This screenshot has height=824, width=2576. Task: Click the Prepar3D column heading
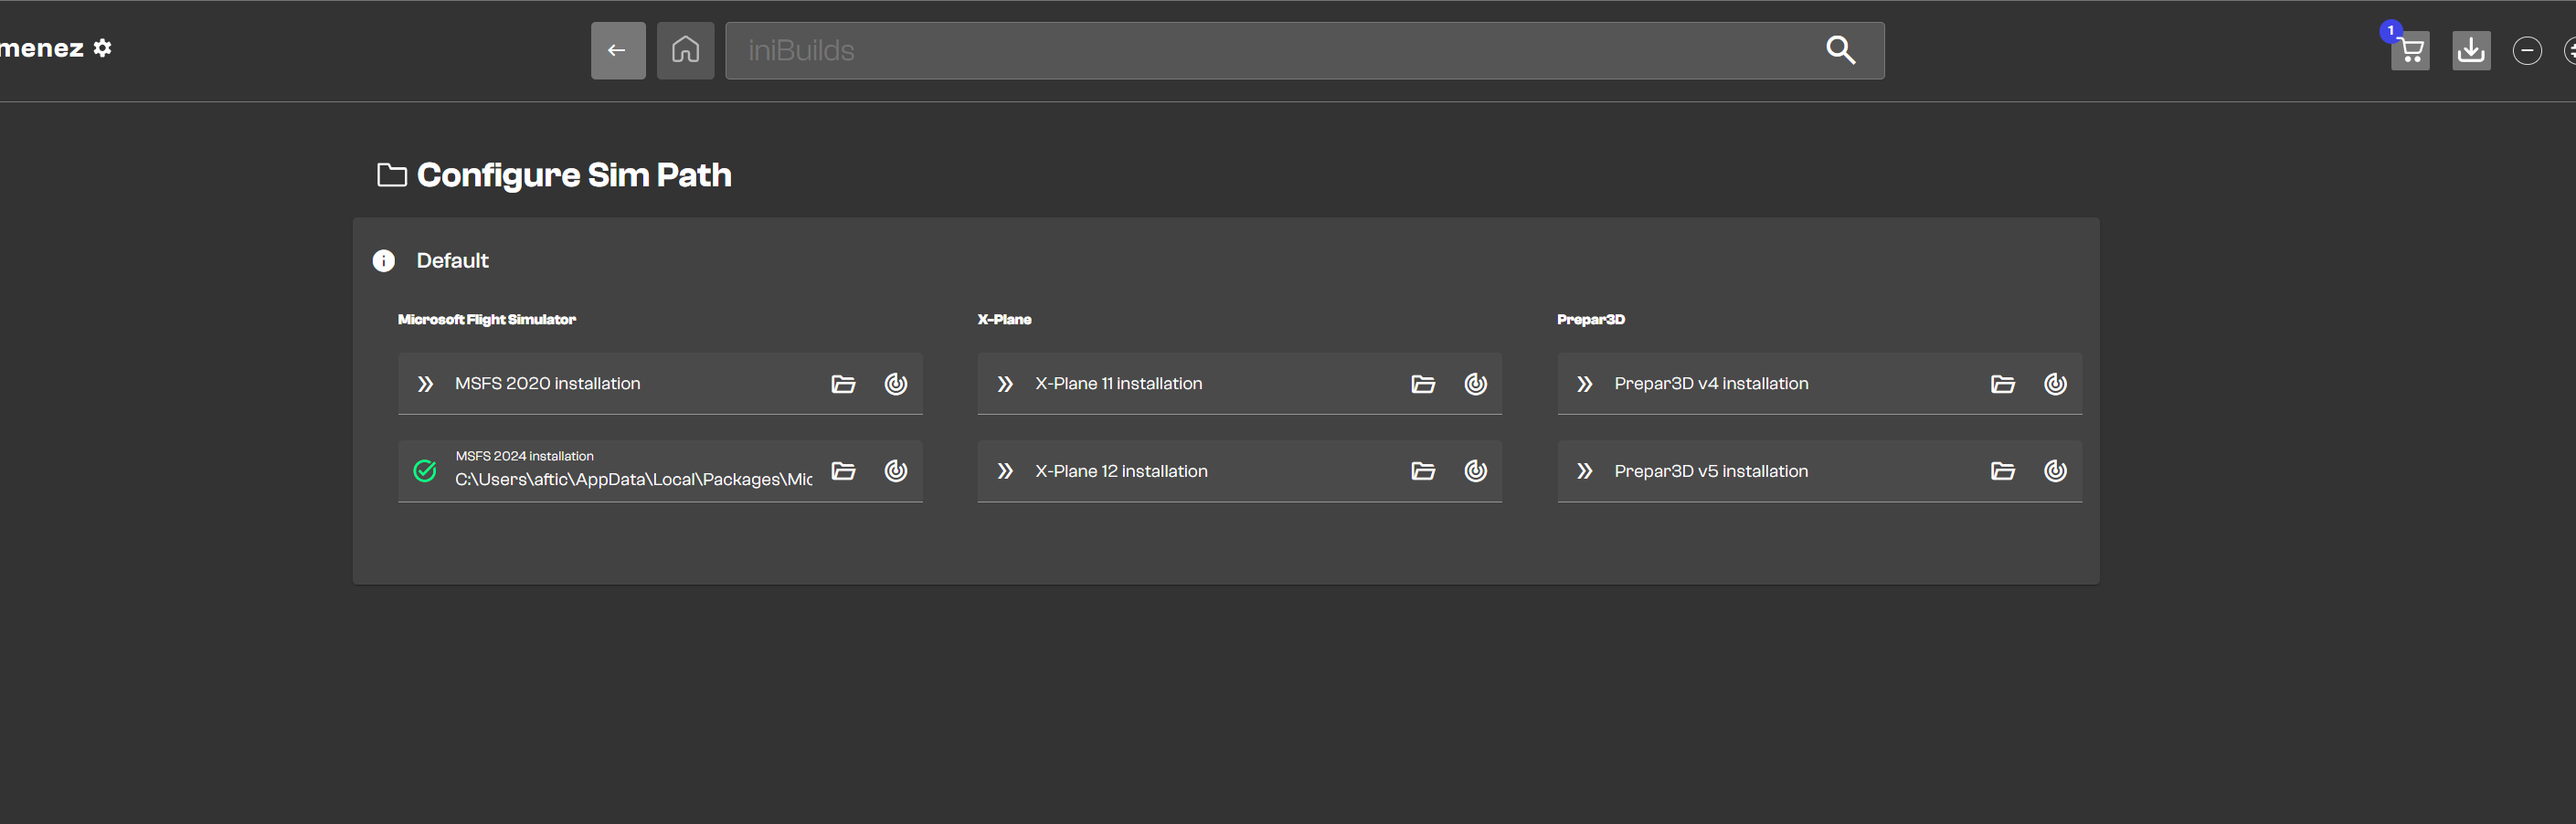[x=1591, y=320]
